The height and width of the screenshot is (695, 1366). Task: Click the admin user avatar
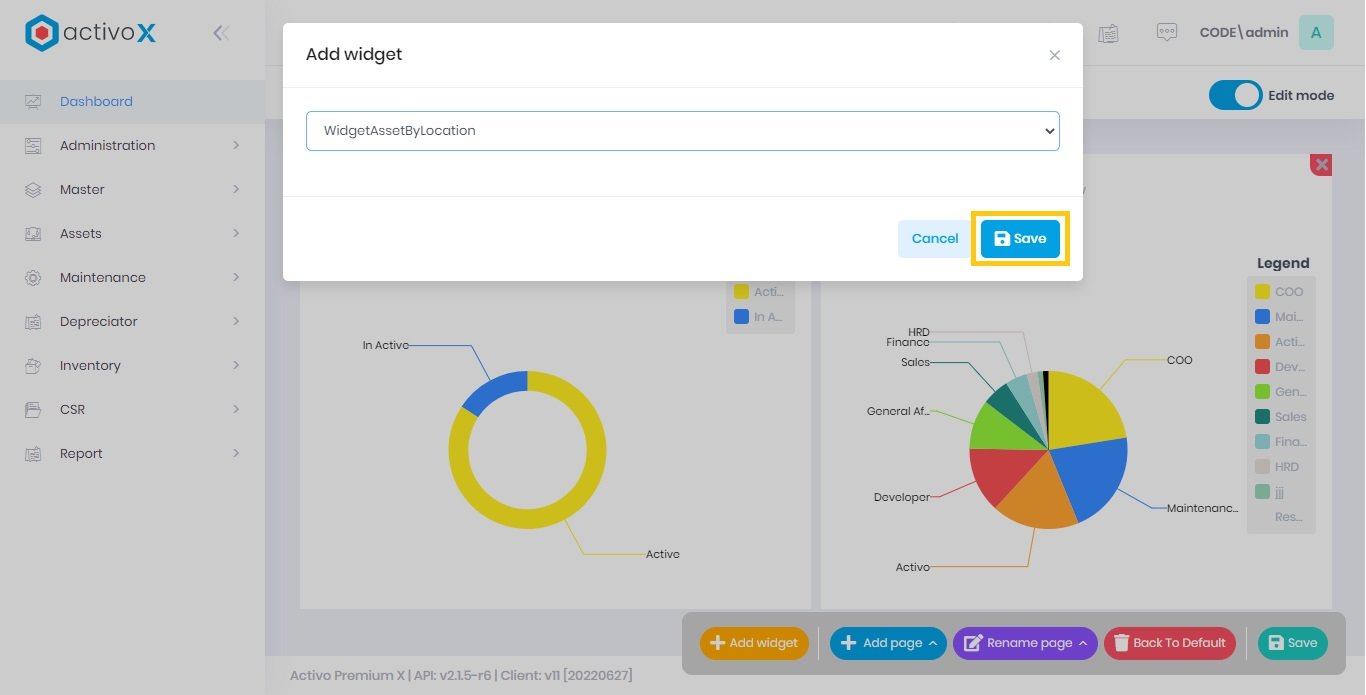pyautogui.click(x=1315, y=33)
